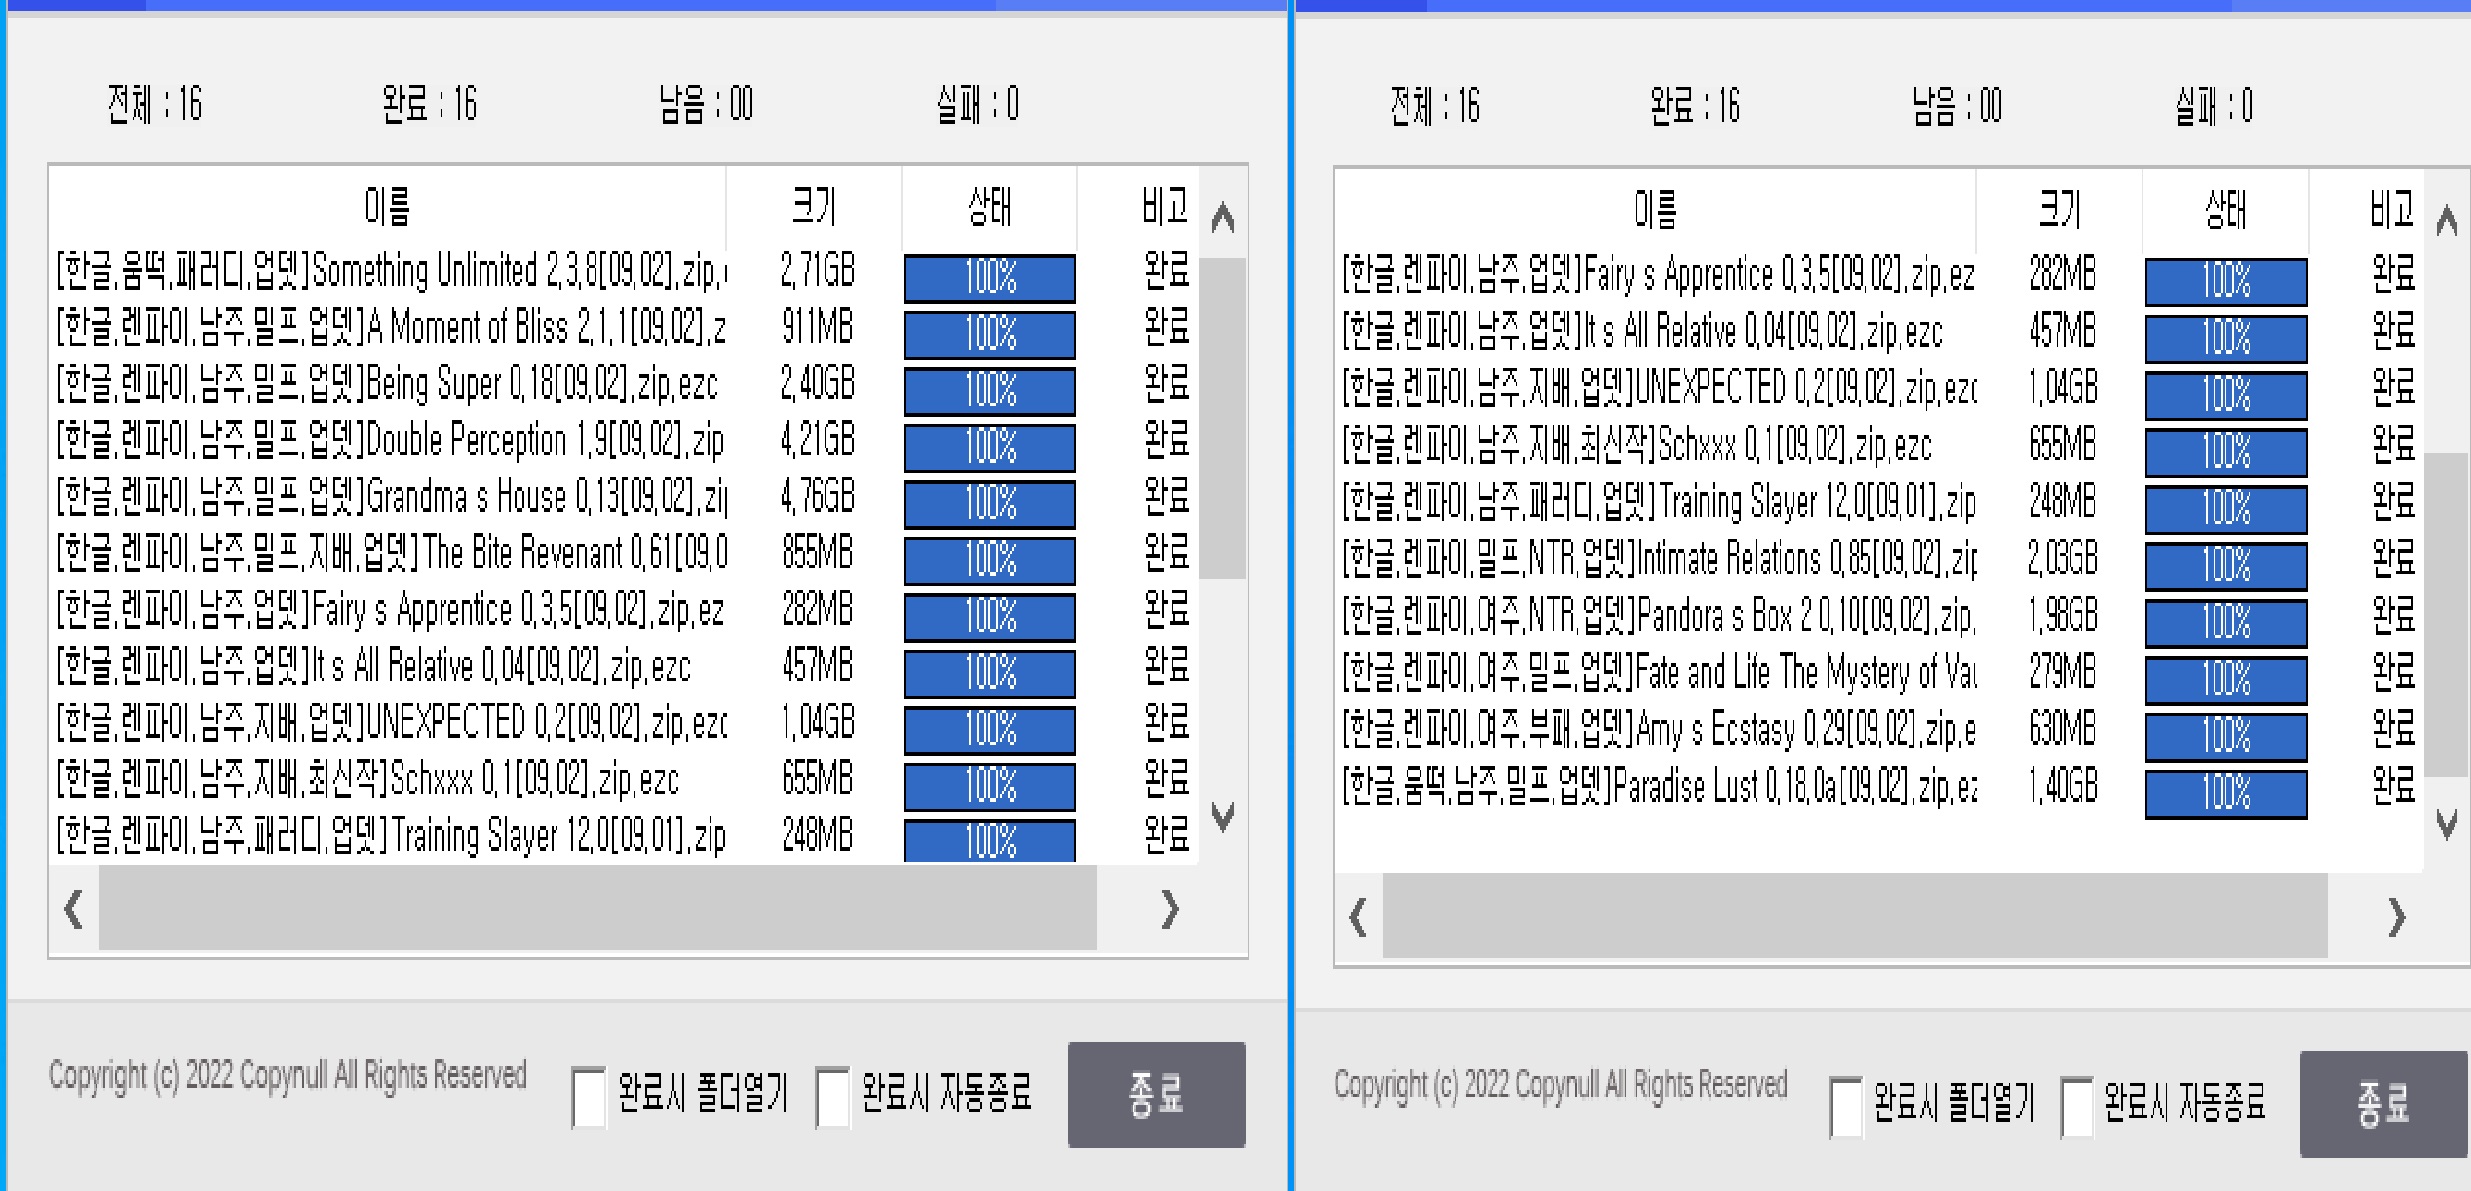Toggle 완료시 자동종료 checkbox in right window
The image size is (2471, 1191).
coord(2077,1106)
